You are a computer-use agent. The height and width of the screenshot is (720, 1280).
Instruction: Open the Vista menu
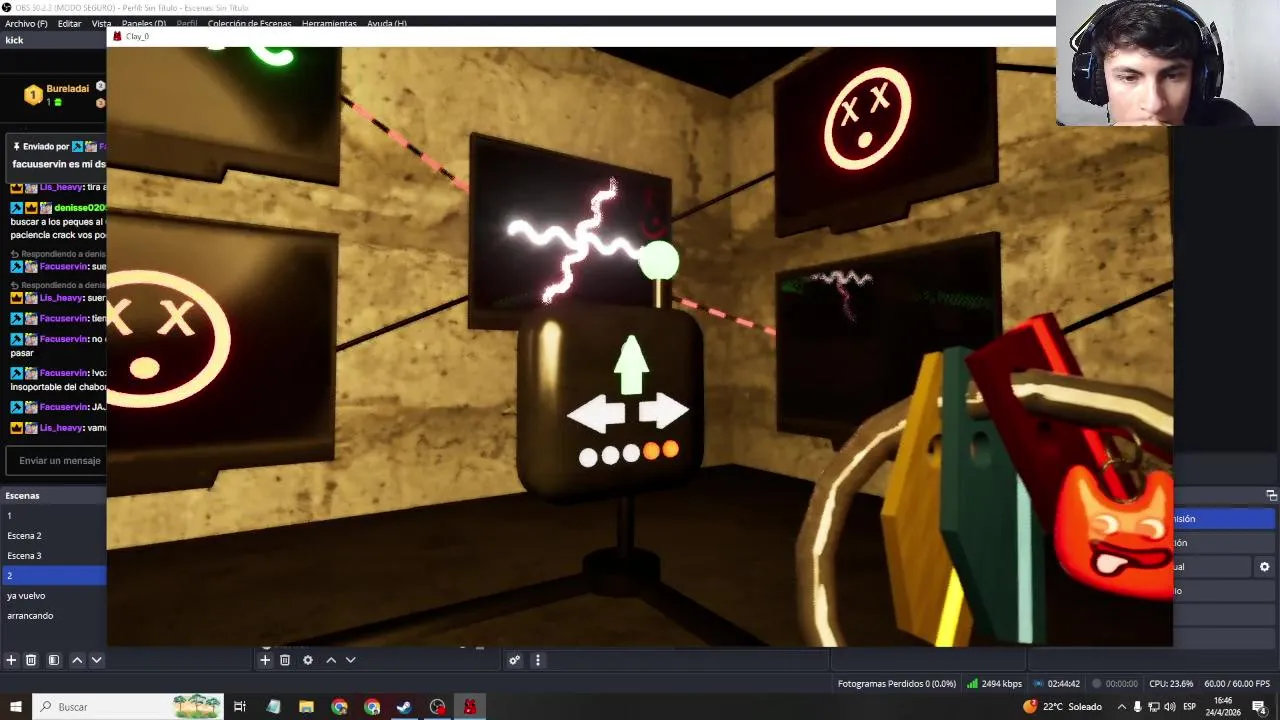tap(101, 23)
